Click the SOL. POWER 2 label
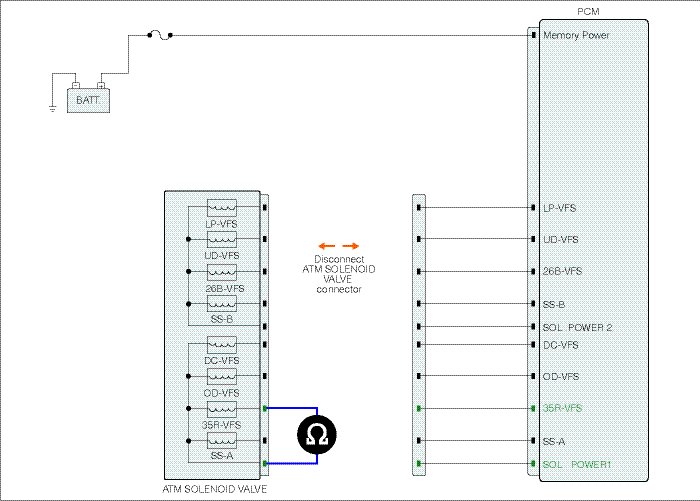This screenshot has height=501, width=700. click(x=577, y=327)
